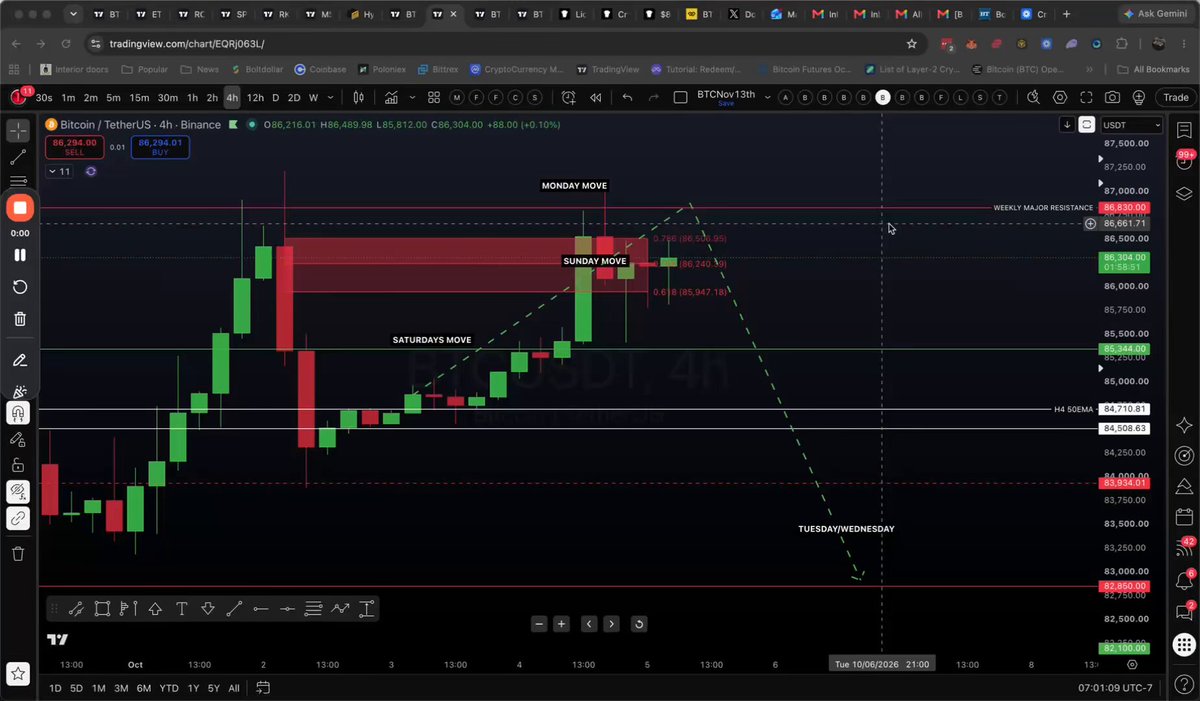The image size is (1200, 701).
Task: Click the blue BUY 86,294.01 button
Action: pyautogui.click(x=160, y=147)
